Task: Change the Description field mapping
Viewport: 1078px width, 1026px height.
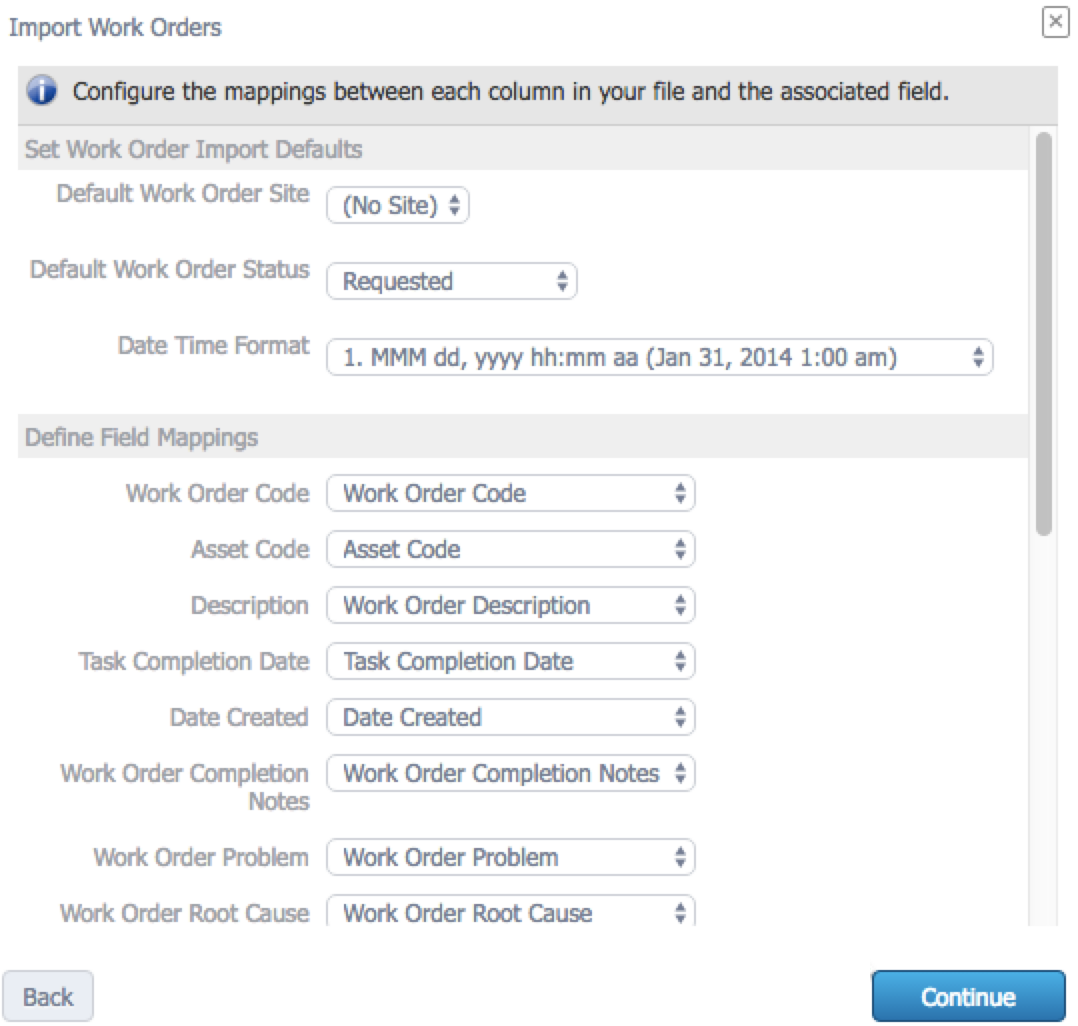Action: pos(511,605)
